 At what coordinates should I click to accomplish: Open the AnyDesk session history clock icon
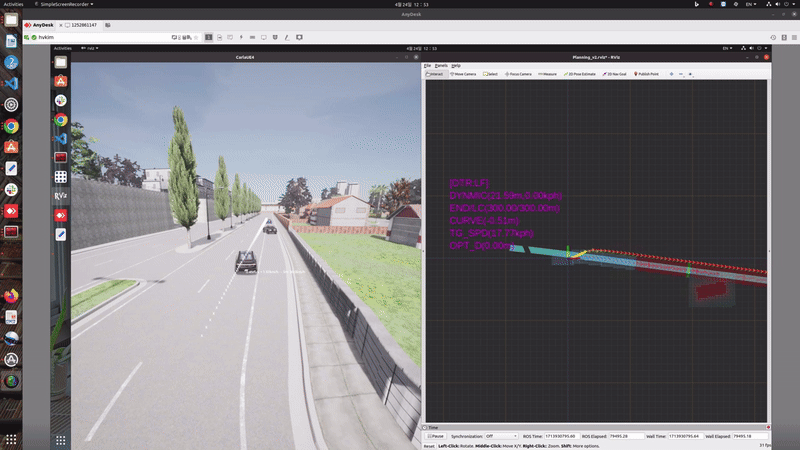(x=773, y=37)
